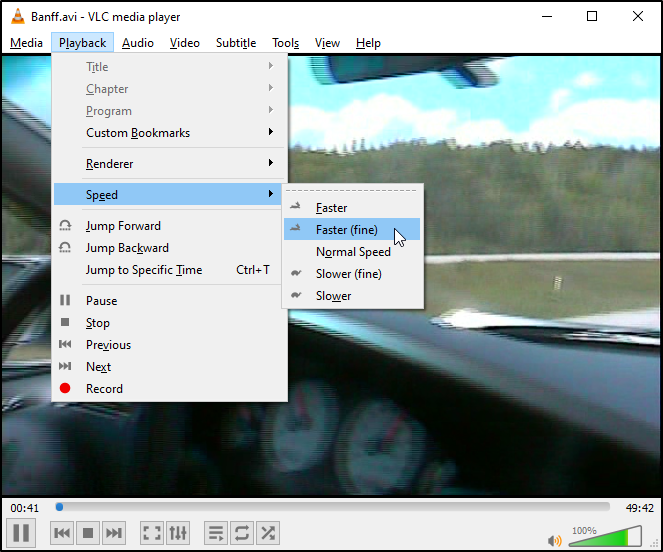Image resolution: width=663 pixels, height=552 pixels.
Task: Open the Audio menu
Action: (138, 43)
